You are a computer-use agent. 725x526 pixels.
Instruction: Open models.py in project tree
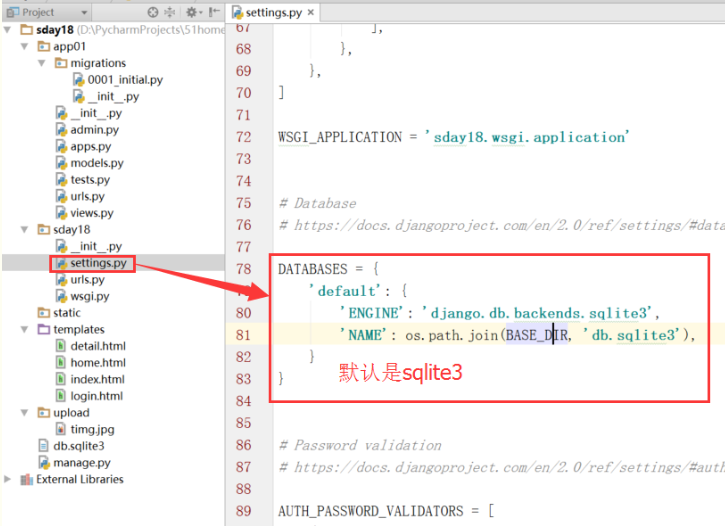coord(96,163)
